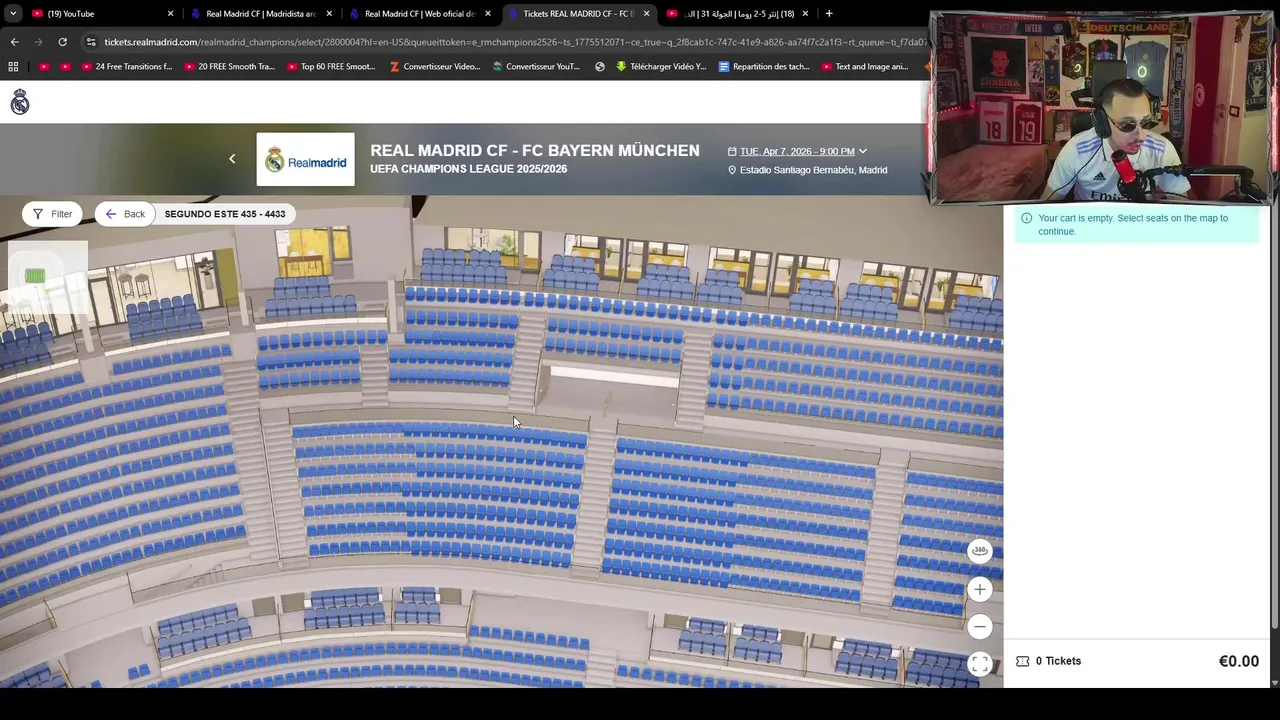The image size is (1280, 720).
Task: Open Text and Image ani... bookmark
Action: click(x=864, y=67)
